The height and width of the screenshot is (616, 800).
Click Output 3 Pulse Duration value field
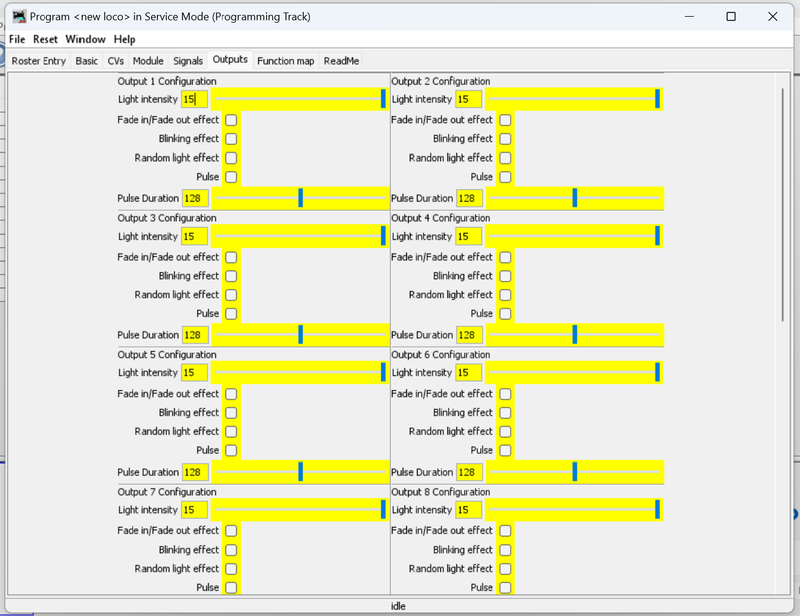pos(195,335)
